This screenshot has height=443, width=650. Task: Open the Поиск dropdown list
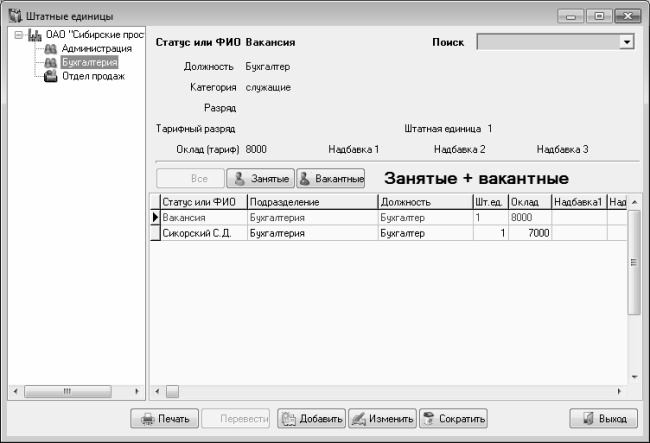click(627, 42)
